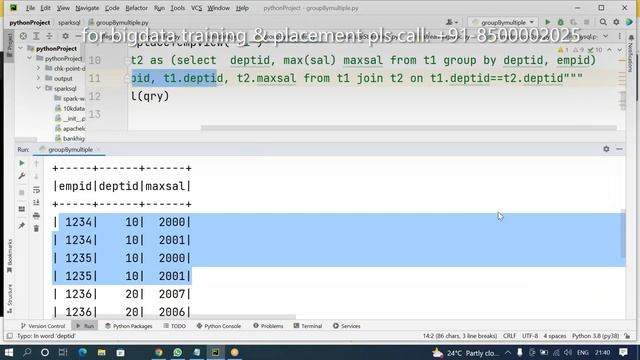Open Run panel settings gear
640x360 pixels.
point(606,149)
